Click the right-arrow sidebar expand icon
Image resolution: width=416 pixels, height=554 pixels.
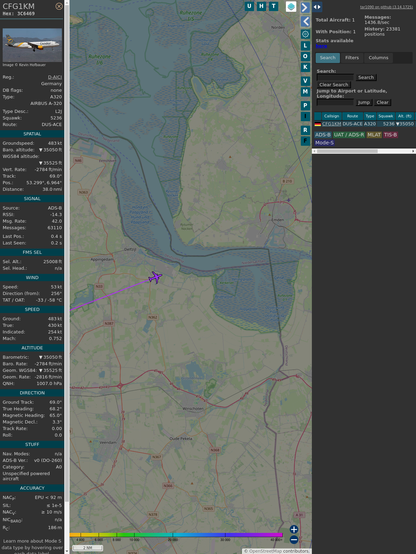tap(305, 7)
